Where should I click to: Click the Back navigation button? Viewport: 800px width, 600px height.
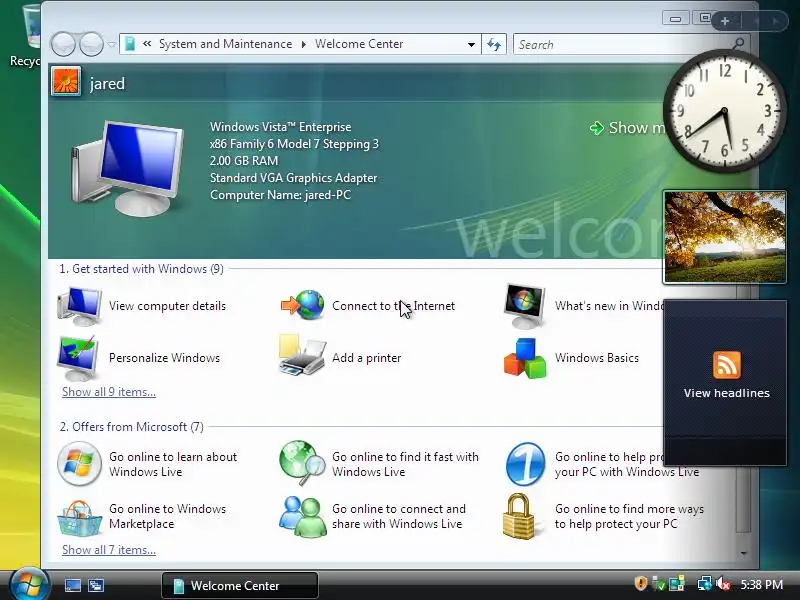pos(64,44)
